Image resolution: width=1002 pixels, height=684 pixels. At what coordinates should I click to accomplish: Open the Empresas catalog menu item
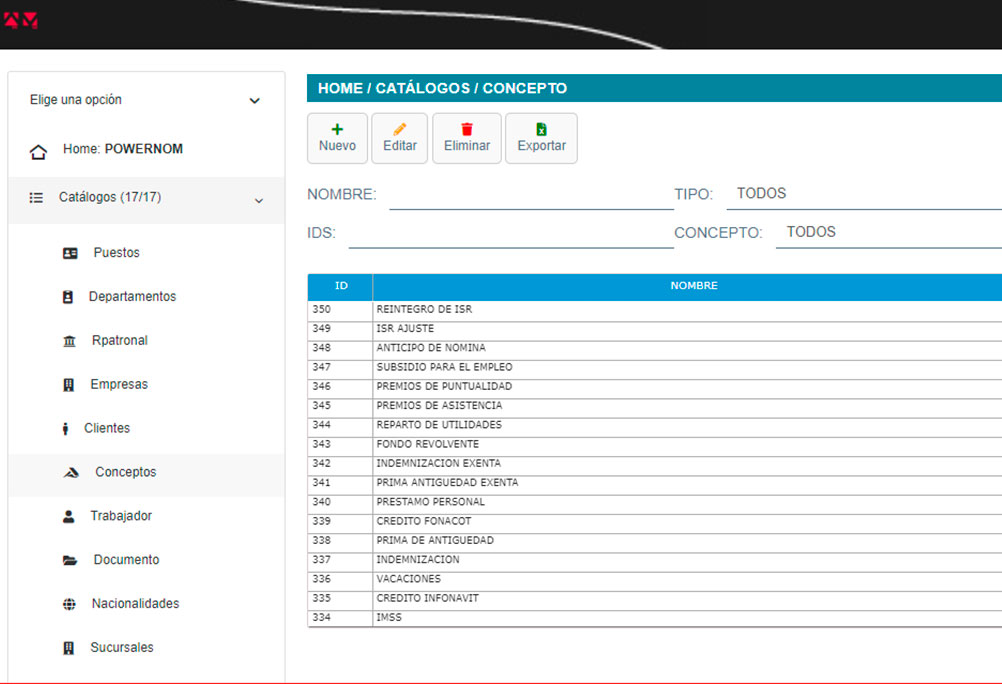119,385
